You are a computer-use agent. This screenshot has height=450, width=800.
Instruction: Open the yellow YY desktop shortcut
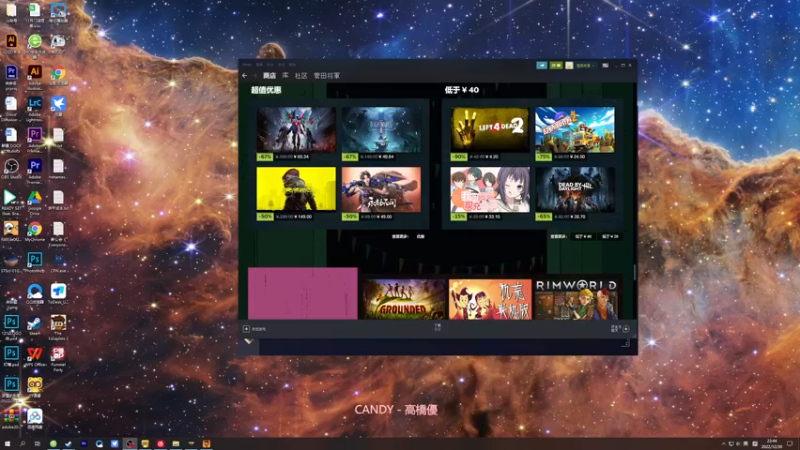coord(35,387)
